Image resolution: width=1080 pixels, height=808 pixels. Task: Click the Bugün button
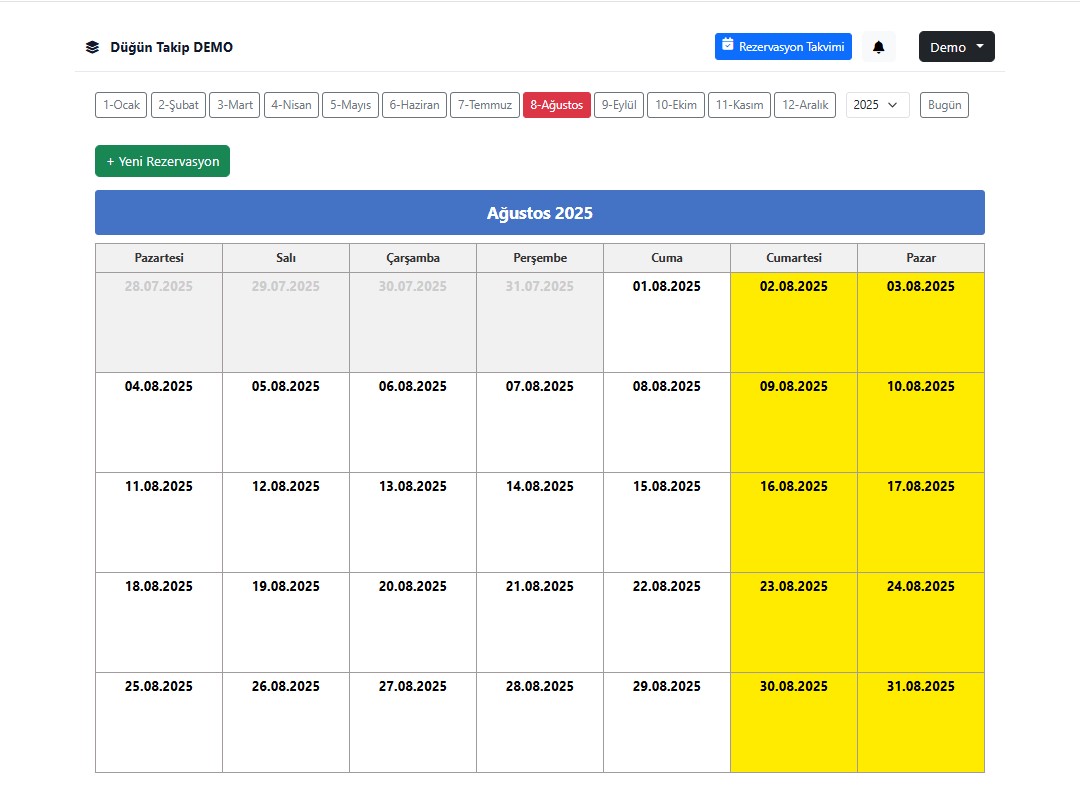pyautogui.click(x=944, y=105)
